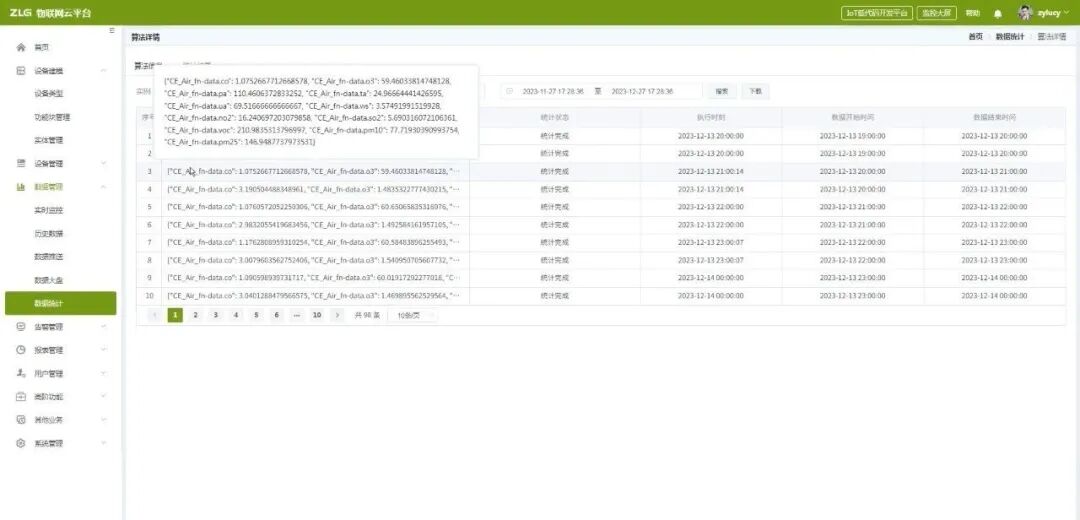
Task: Click the calendar icon in the date range field
Action: tap(510, 91)
